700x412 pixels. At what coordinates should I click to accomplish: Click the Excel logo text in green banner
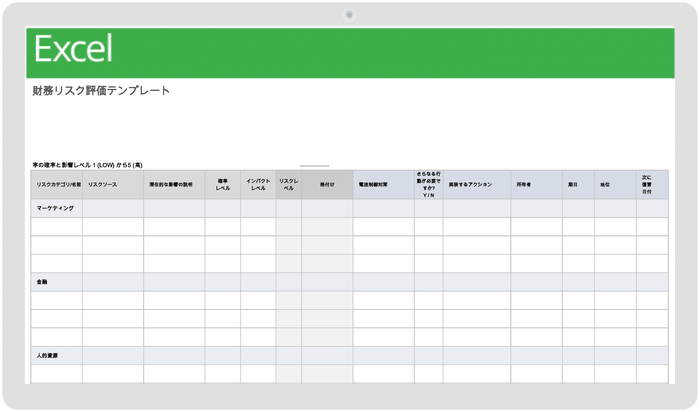click(x=73, y=48)
